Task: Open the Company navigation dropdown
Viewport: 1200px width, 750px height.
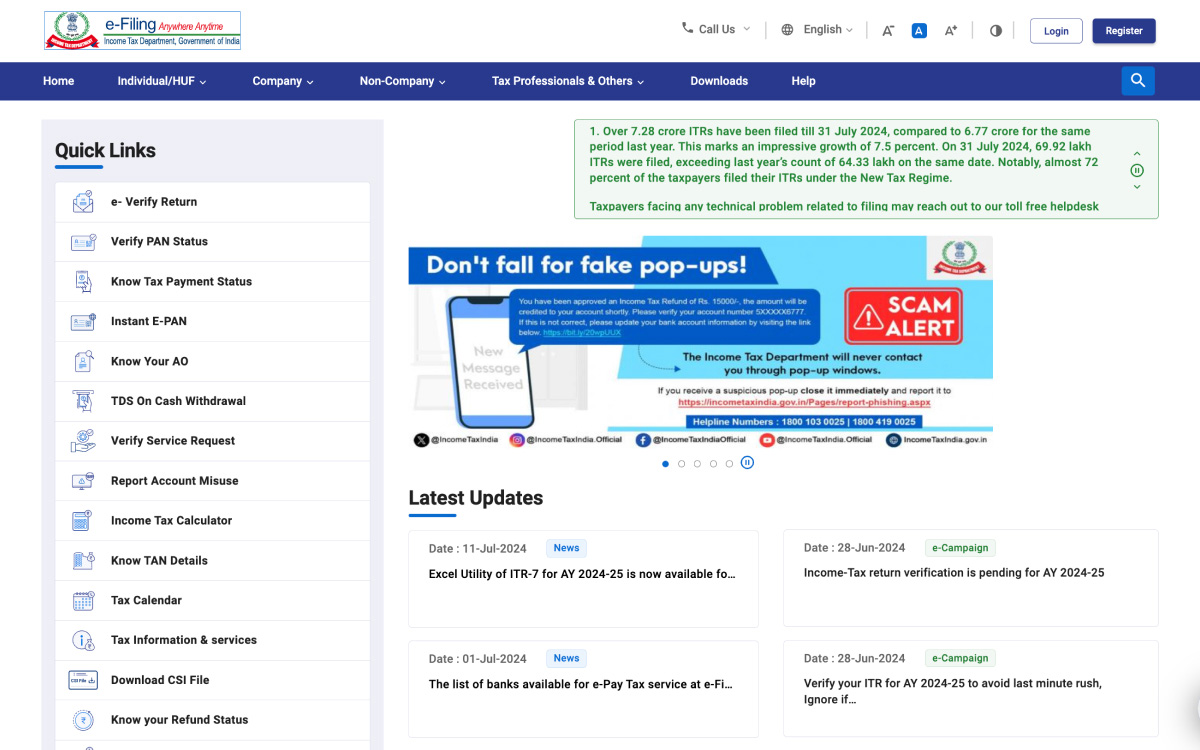Action: 282,81
